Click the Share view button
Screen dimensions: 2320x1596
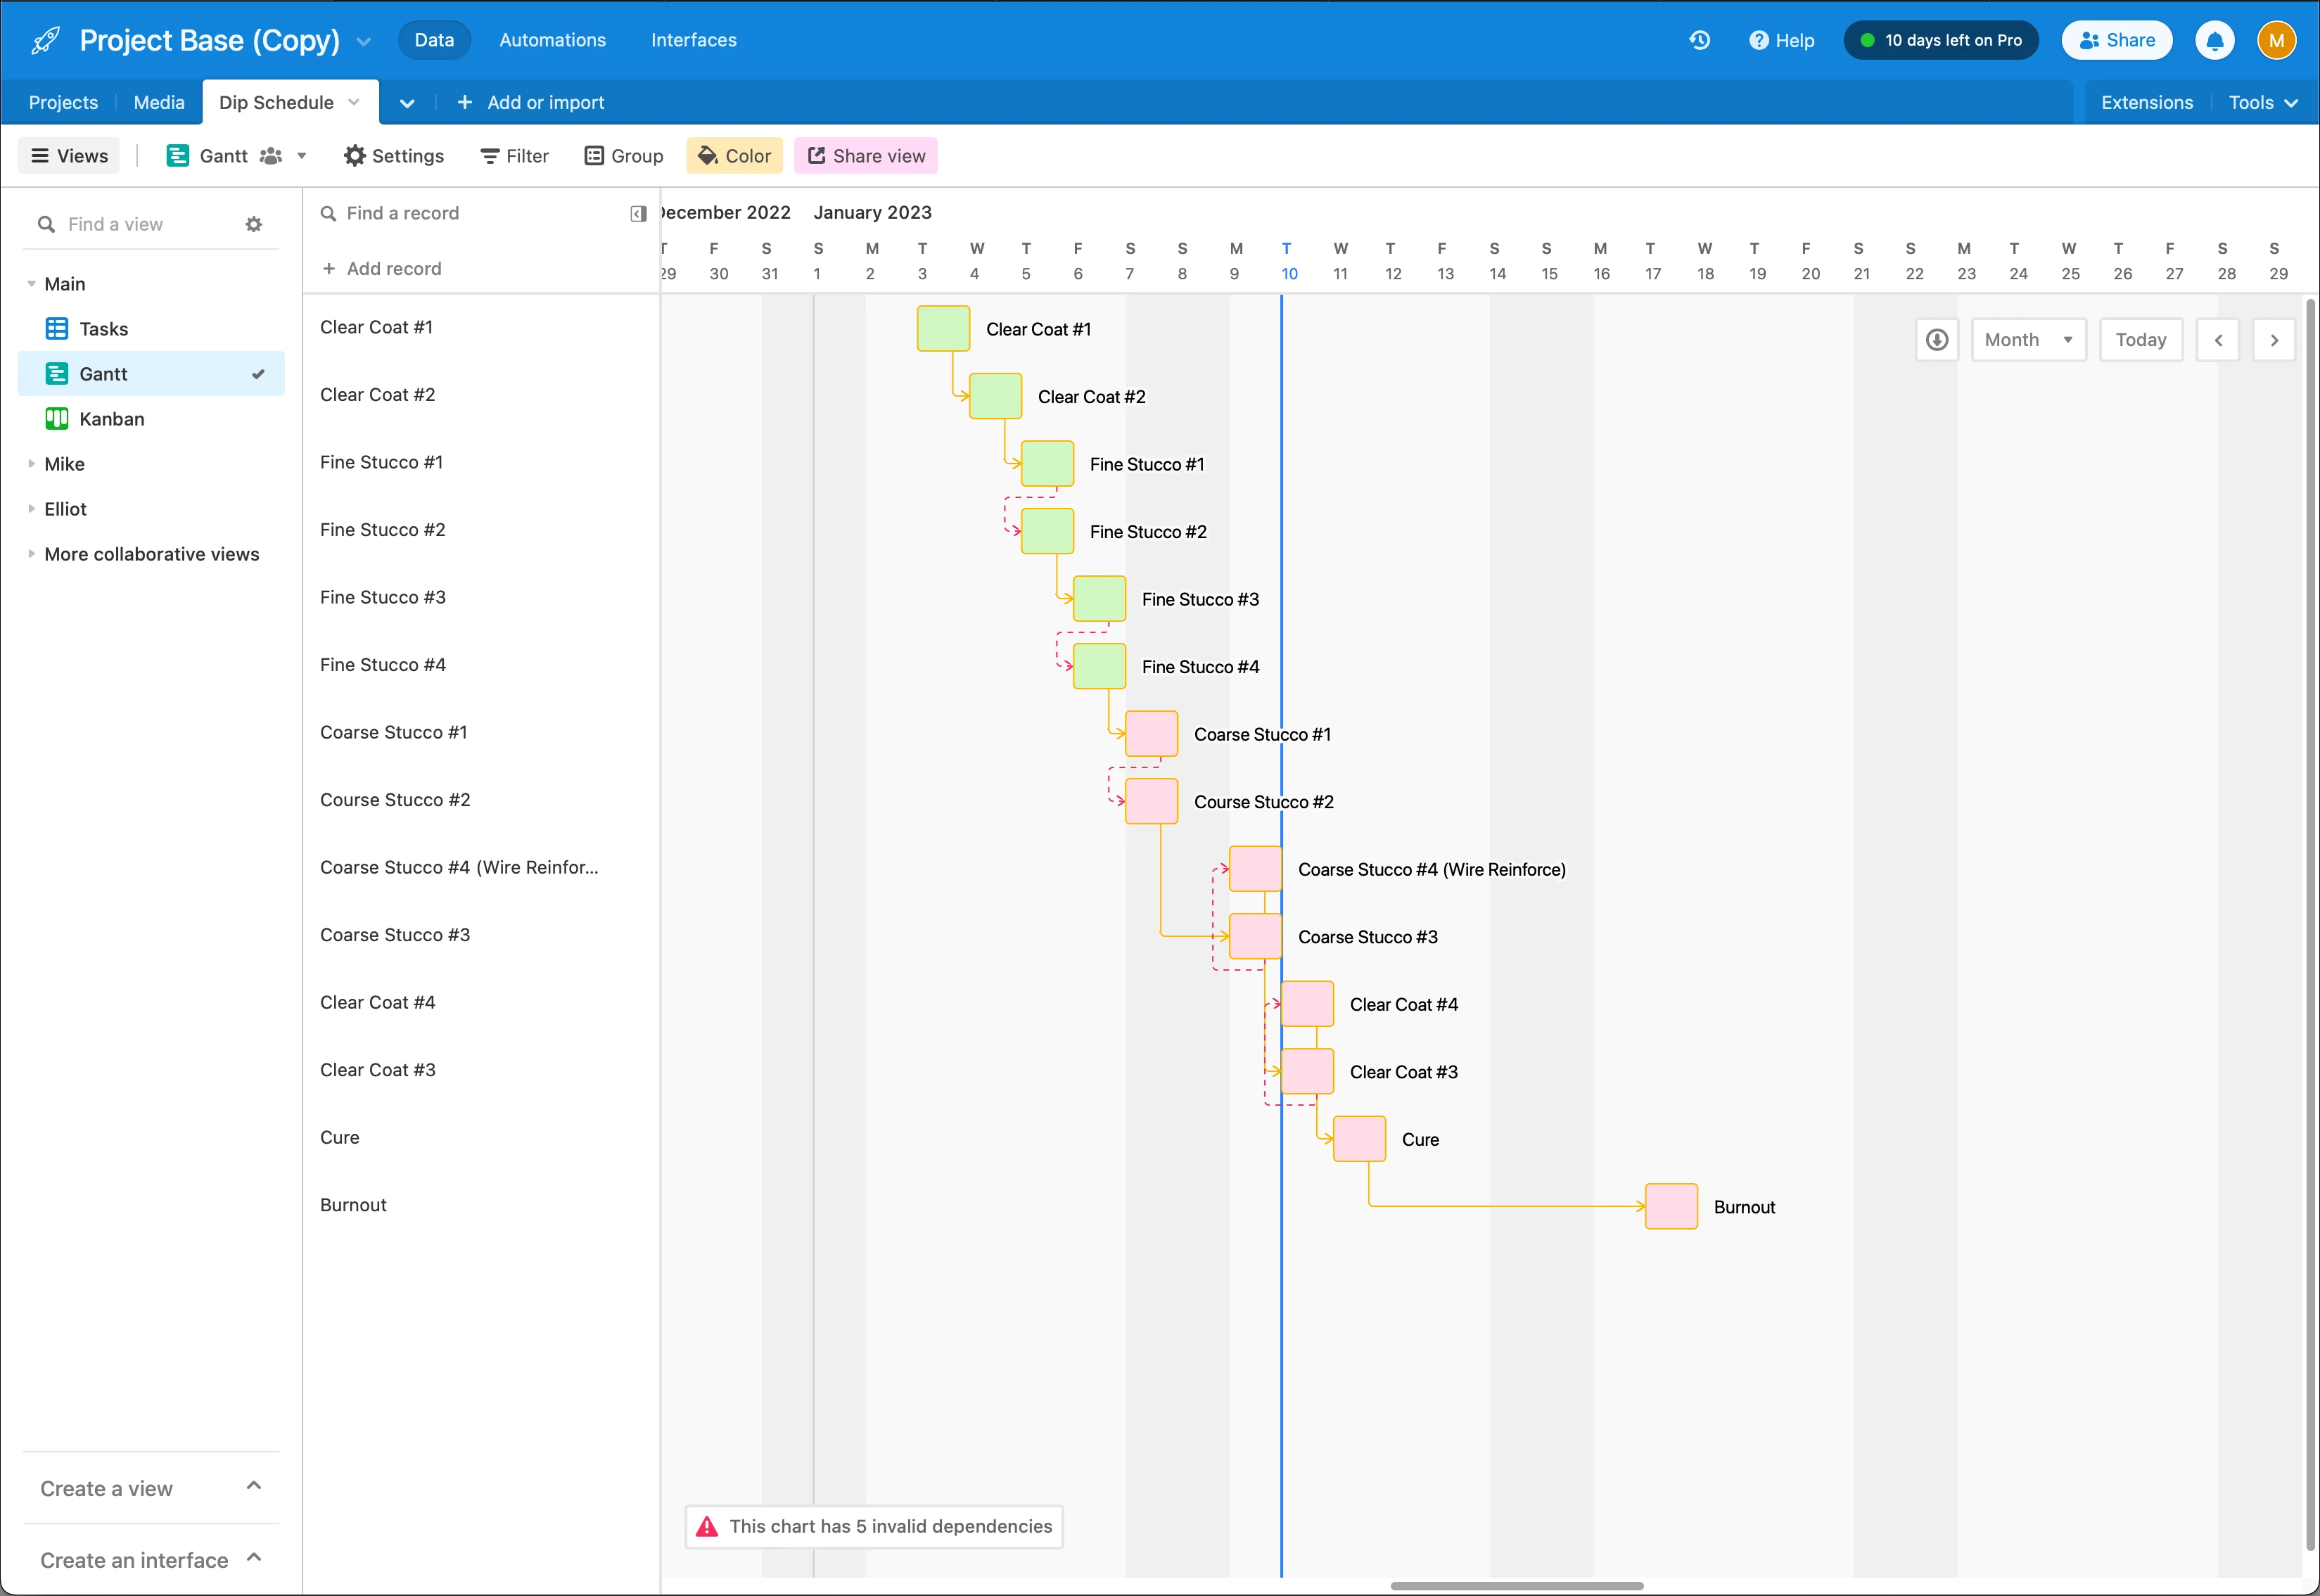click(866, 156)
